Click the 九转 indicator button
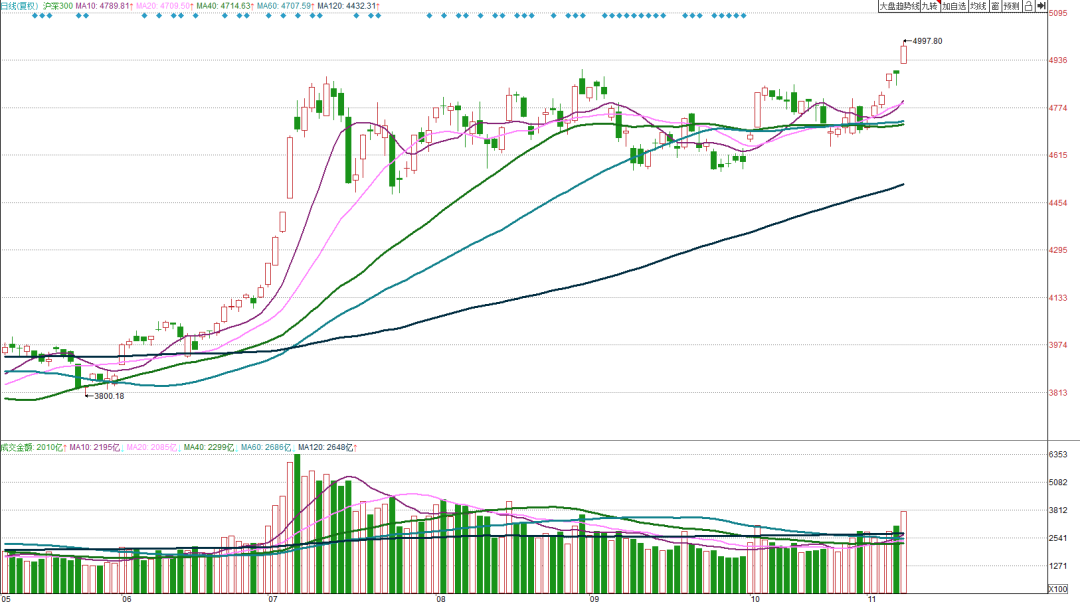 [x=930, y=6]
